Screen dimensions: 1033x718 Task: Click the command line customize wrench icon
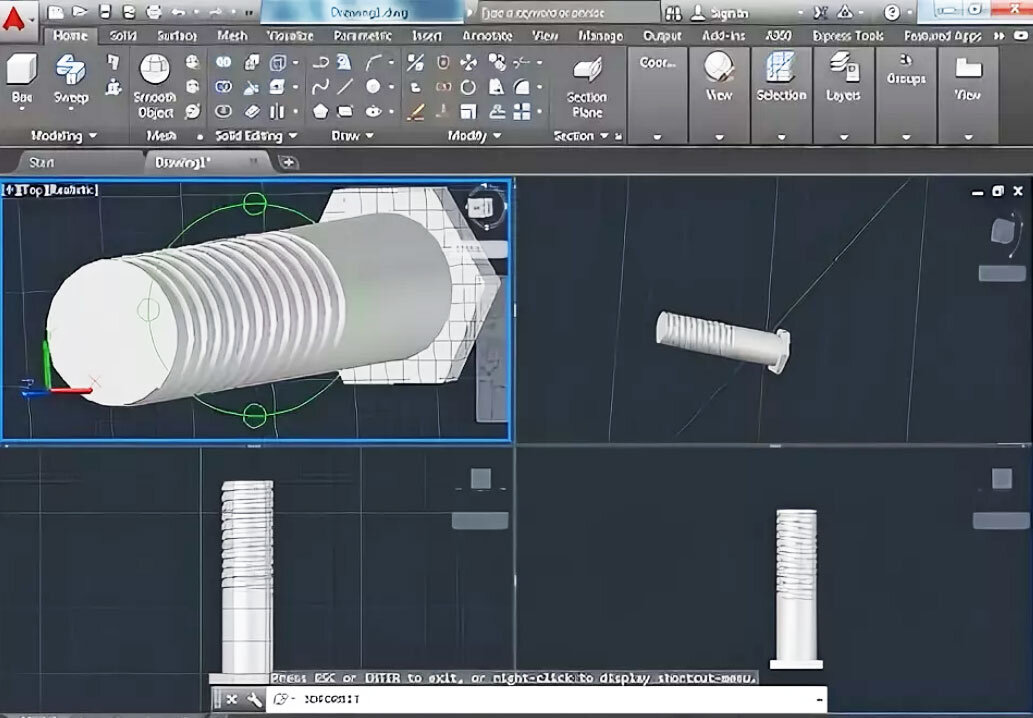pos(254,700)
